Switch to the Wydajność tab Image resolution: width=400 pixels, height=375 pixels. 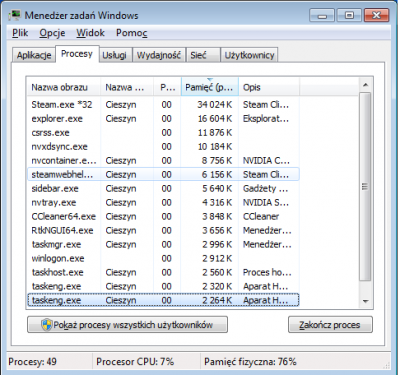click(x=159, y=55)
